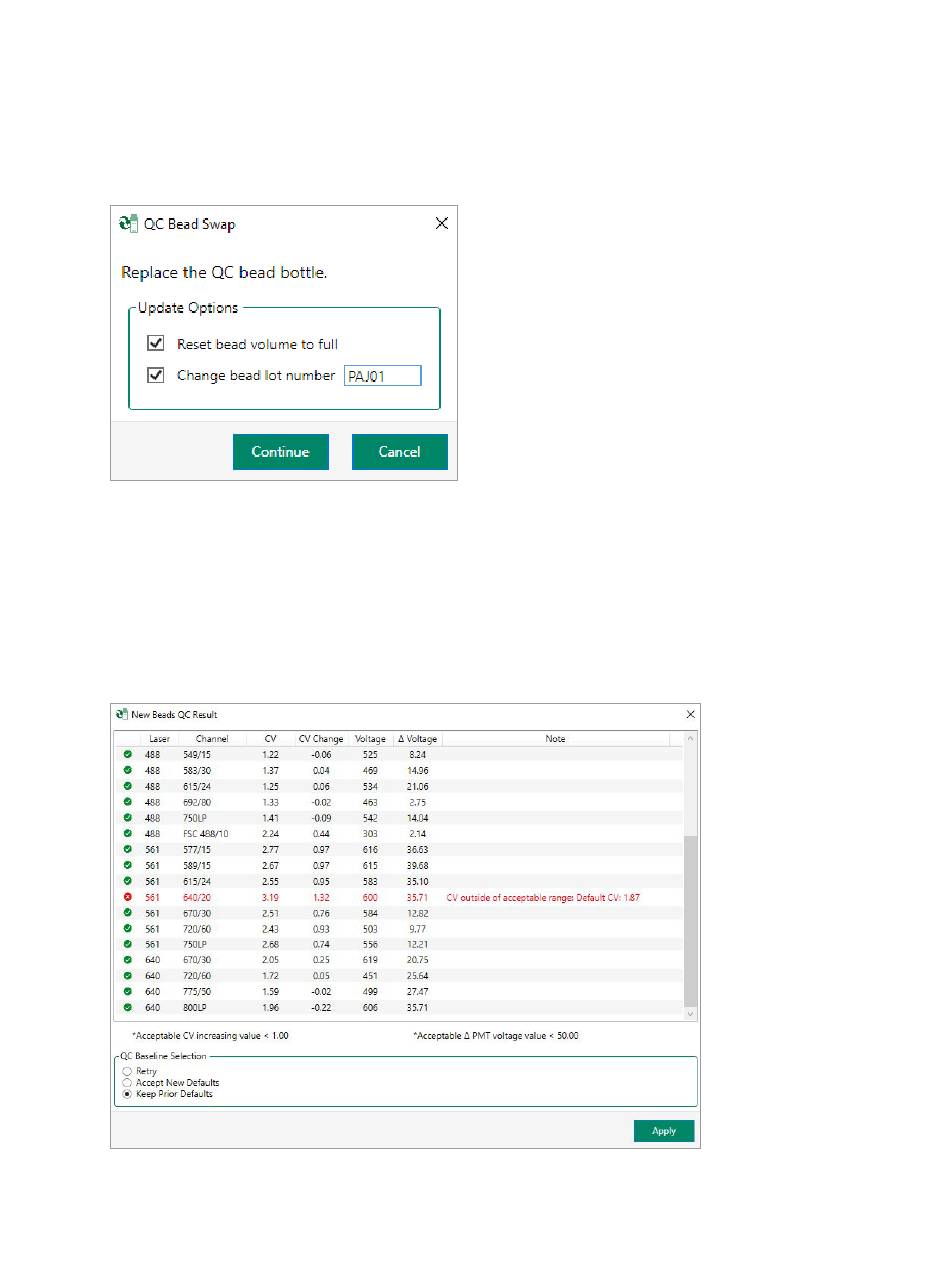The image size is (950, 1284).
Task: Click the red failed icon on the 640/20 row
Action: click(x=127, y=898)
